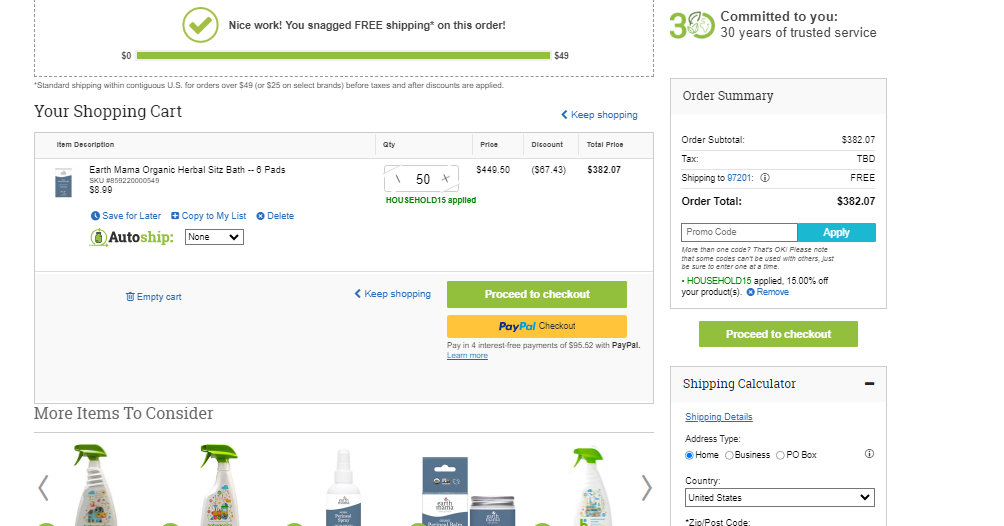The width and height of the screenshot is (1004, 526).
Task: Click the HOUSEHOLD15 applied label under quantity
Action: tap(431, 201)
